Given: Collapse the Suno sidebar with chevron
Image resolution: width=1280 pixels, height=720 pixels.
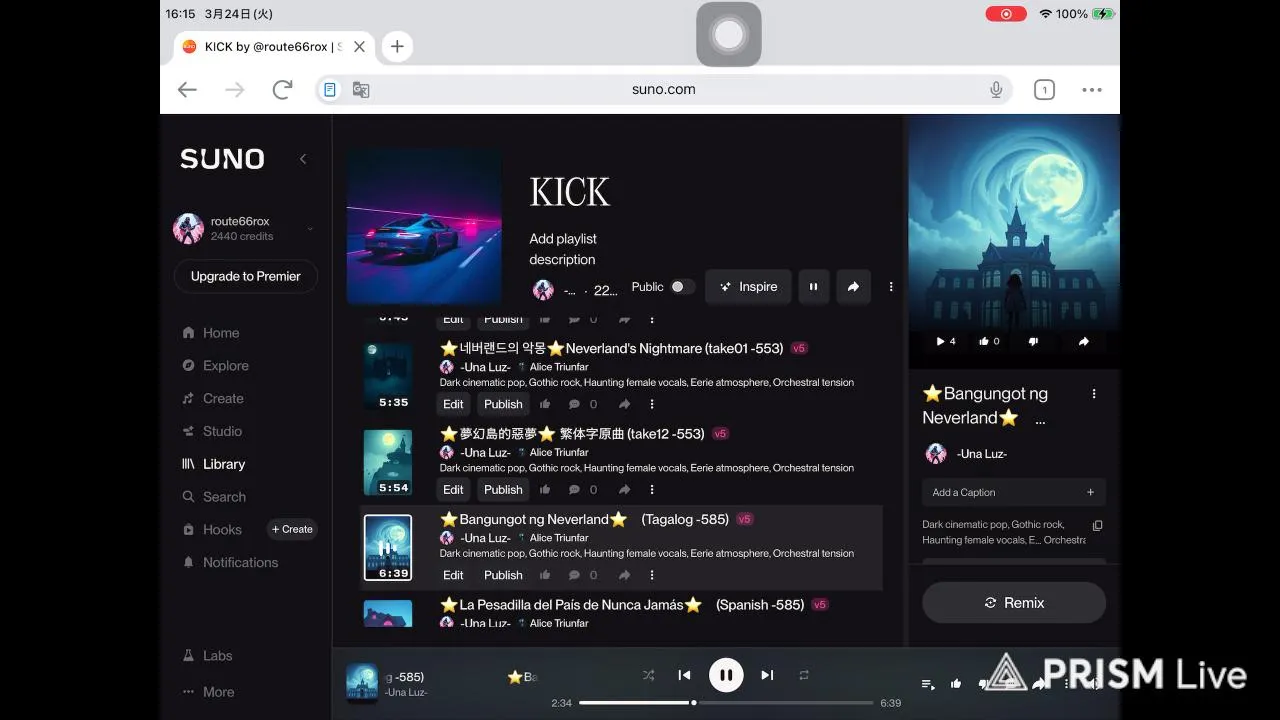Looking at the screenshot, I should pyautogui.click(x=303, y=159).
